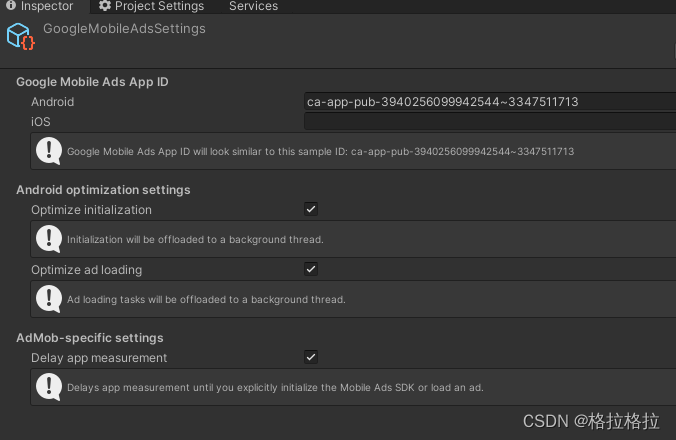Toggle the Optimize ad loading checkbox
This screenshot has height=440, width=676.
(x=311, y=269)
